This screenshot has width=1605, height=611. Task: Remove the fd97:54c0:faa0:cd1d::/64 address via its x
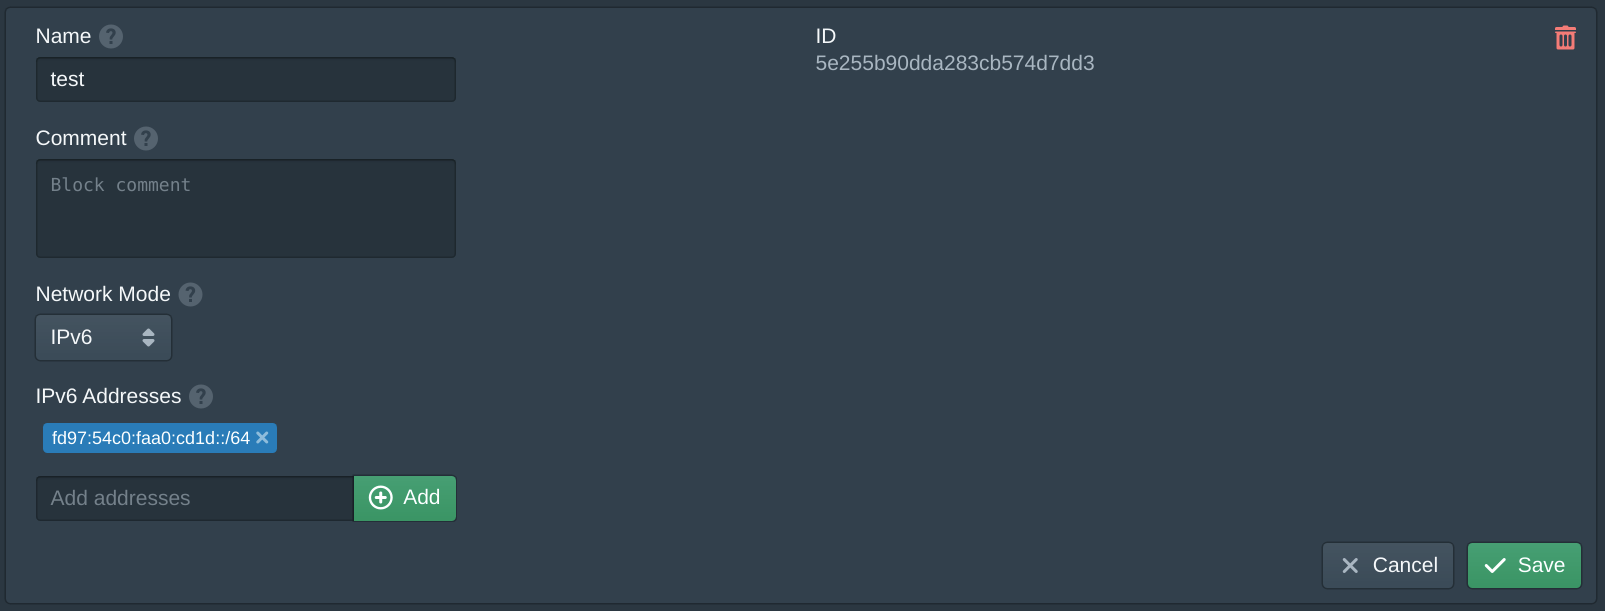(262, 437)
